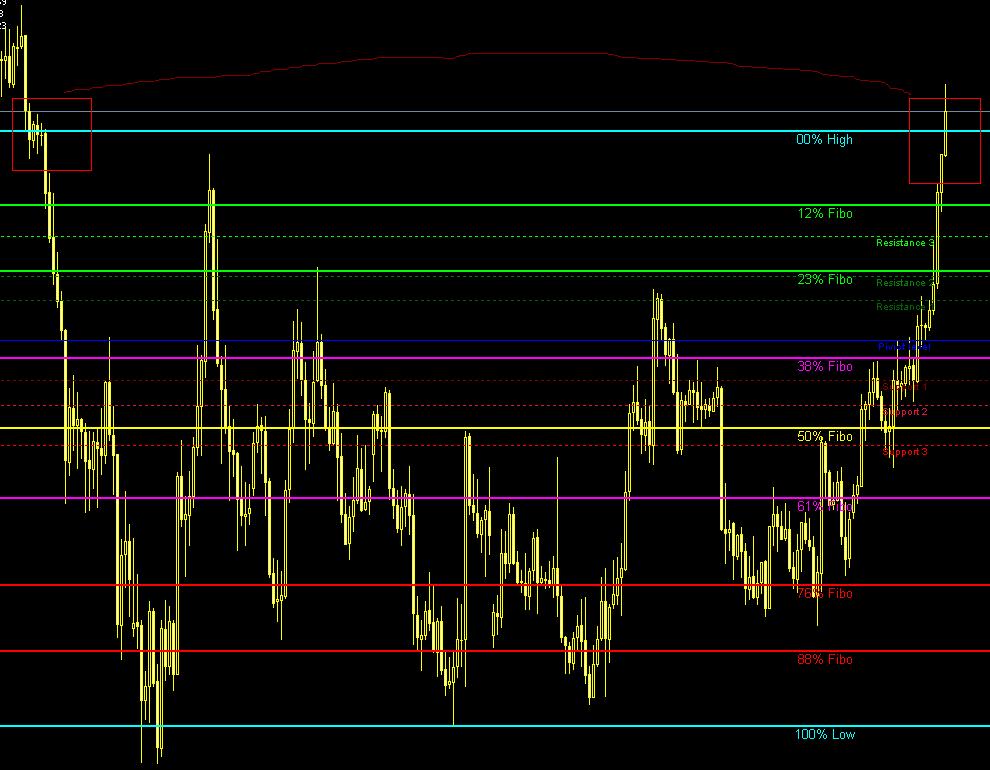Select the "38% Fibo" magenta label
The height and width of the screenshot is (770, 990).
[824, 367]
